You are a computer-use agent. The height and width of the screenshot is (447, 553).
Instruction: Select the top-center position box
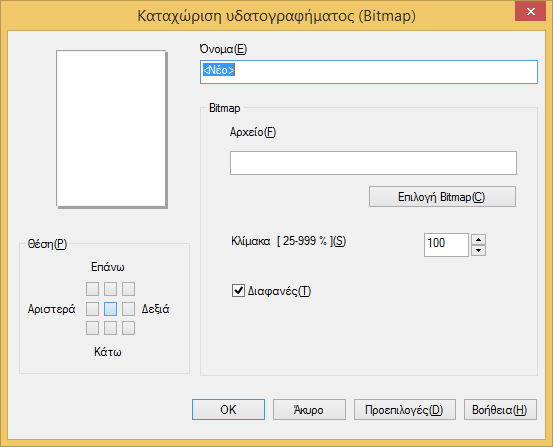[110, 289]
